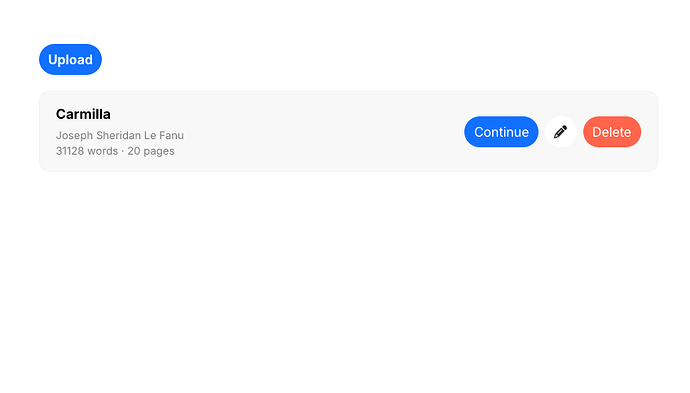This screenshot has height=393, width=690.
Task: Remove Carmilla using the Delete button
Action: point(612,132)
